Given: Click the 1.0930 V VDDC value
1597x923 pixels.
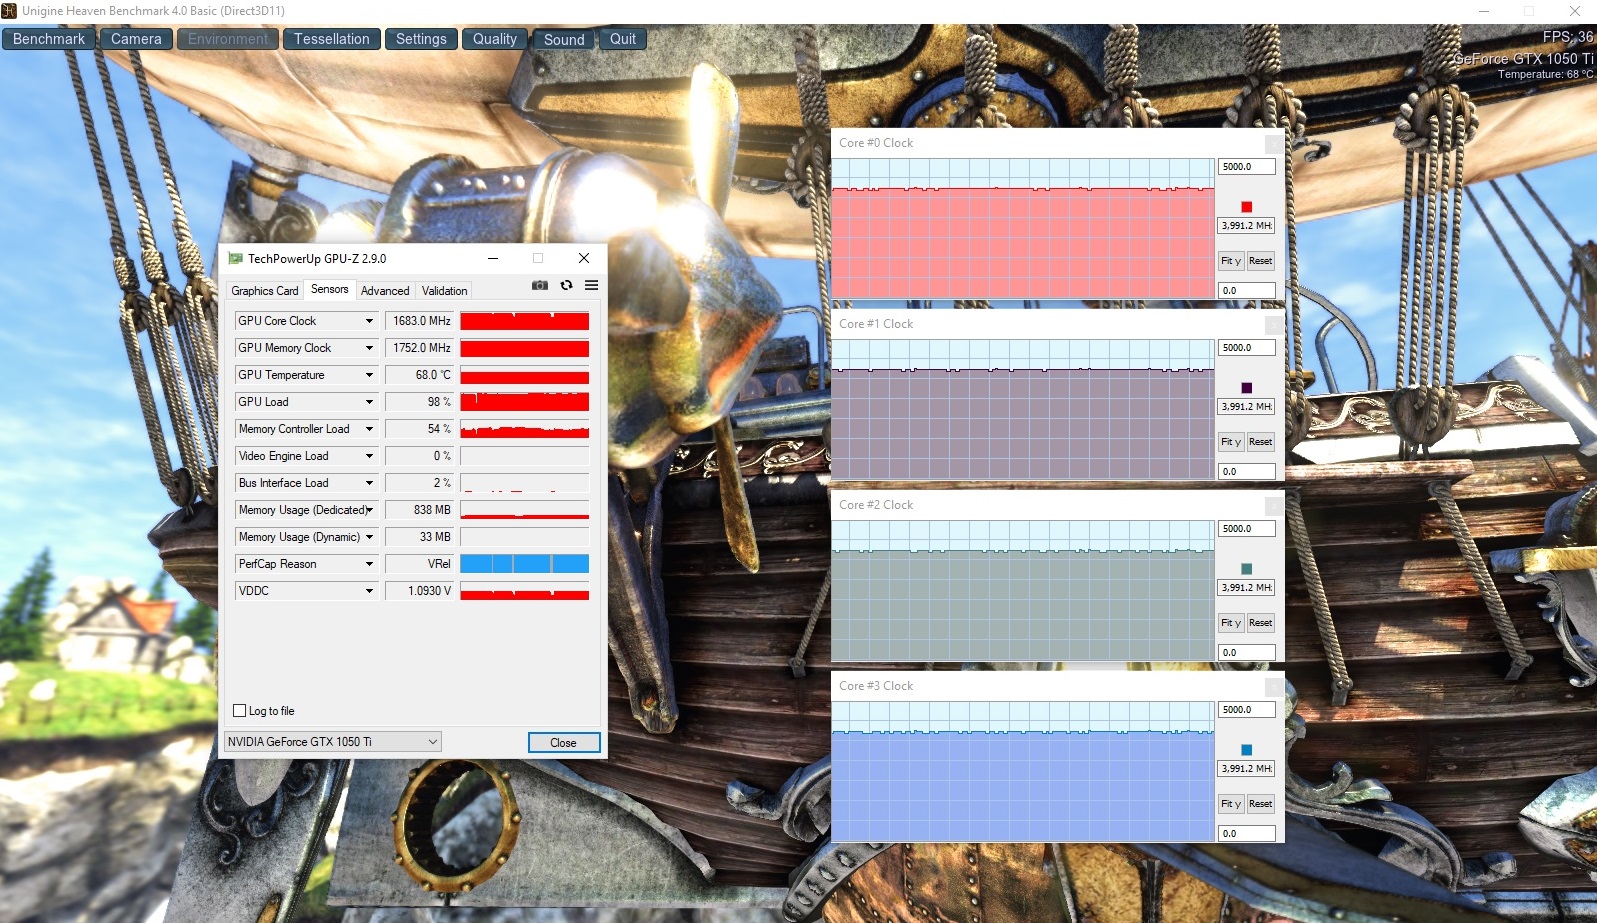Looking at the screenshot, I should 419,591.
